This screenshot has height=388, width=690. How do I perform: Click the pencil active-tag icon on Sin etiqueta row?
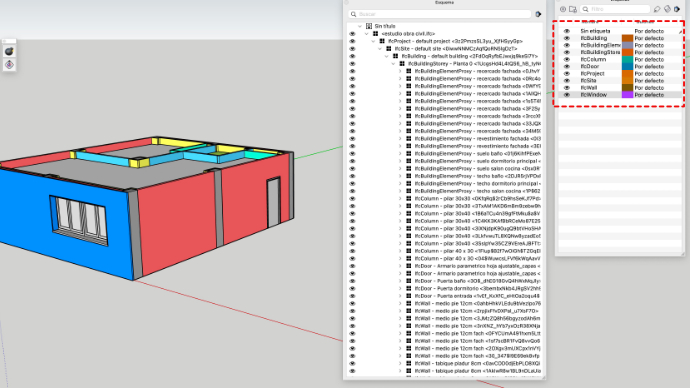point(680,31)
